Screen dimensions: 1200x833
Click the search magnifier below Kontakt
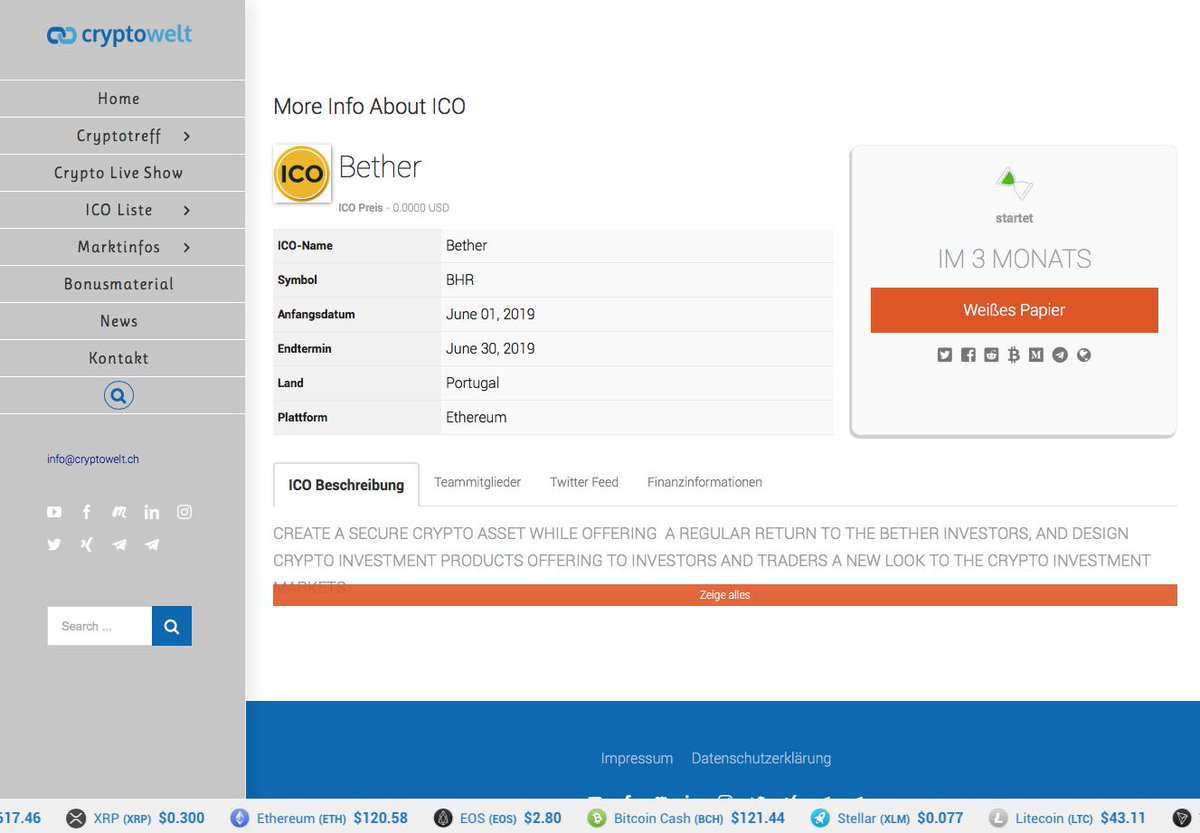118,394
